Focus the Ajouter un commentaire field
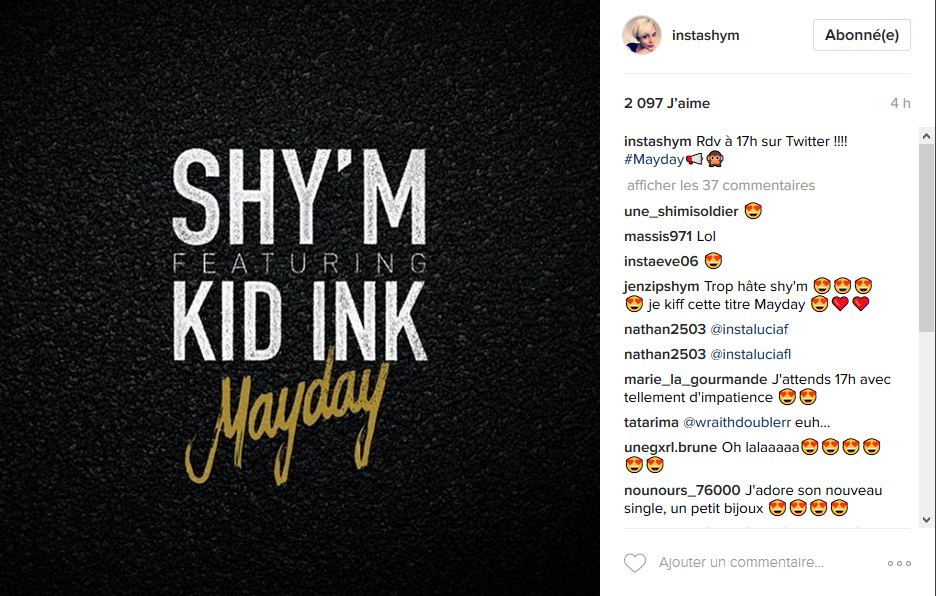936x596 pixels. (x=741, y=563)
